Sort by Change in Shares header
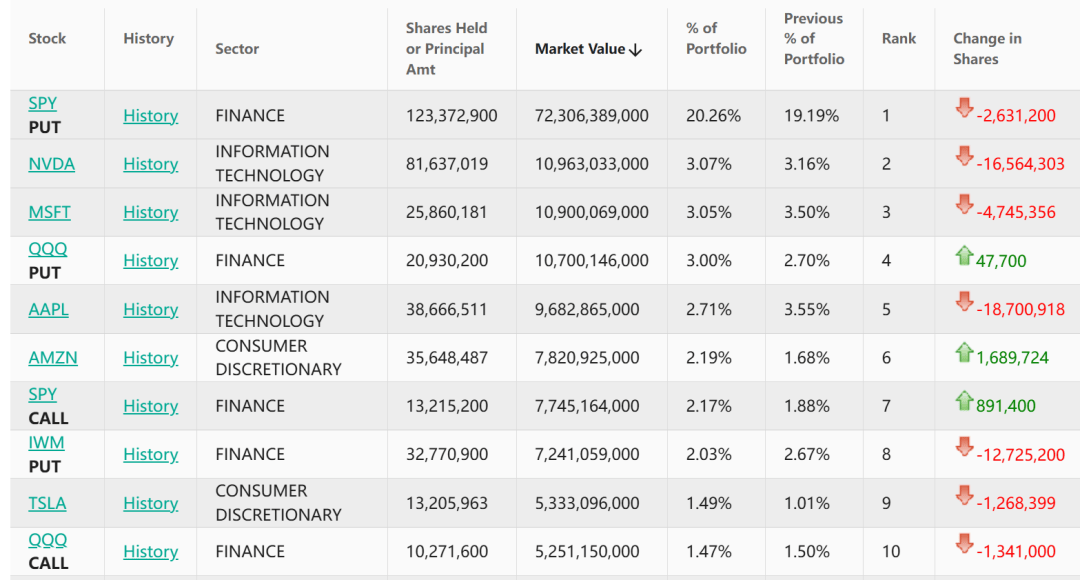 987,49
